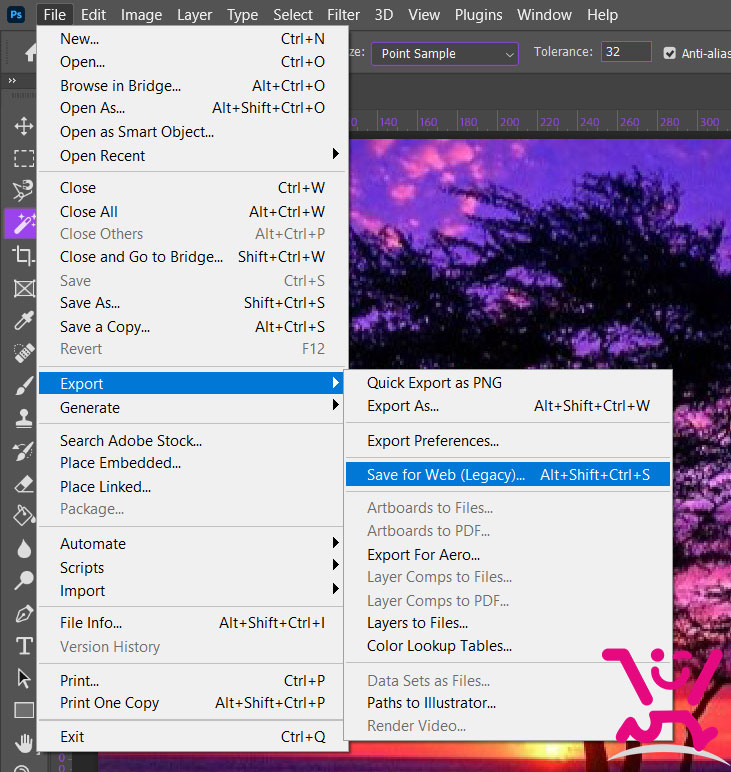
Task: Select the Path Selection tool
Action: coord(23,678)
